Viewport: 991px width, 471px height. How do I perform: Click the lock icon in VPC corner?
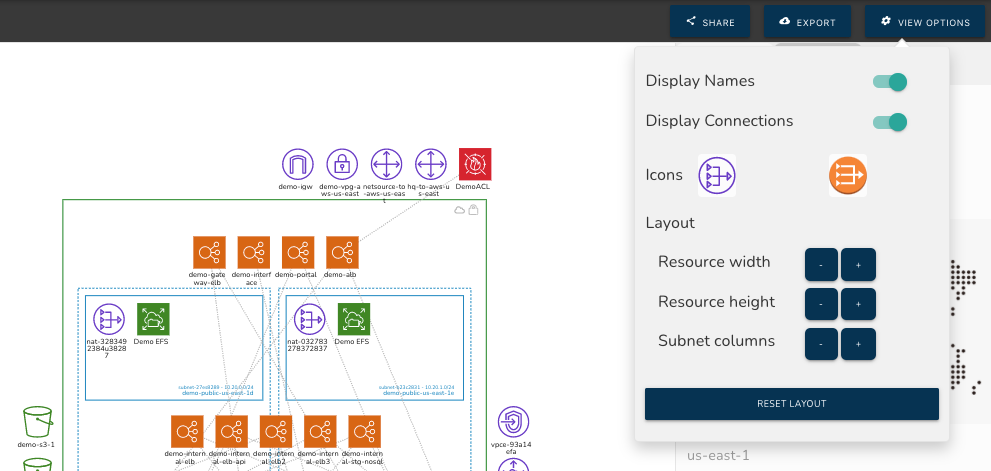click(x=473, y=209)
